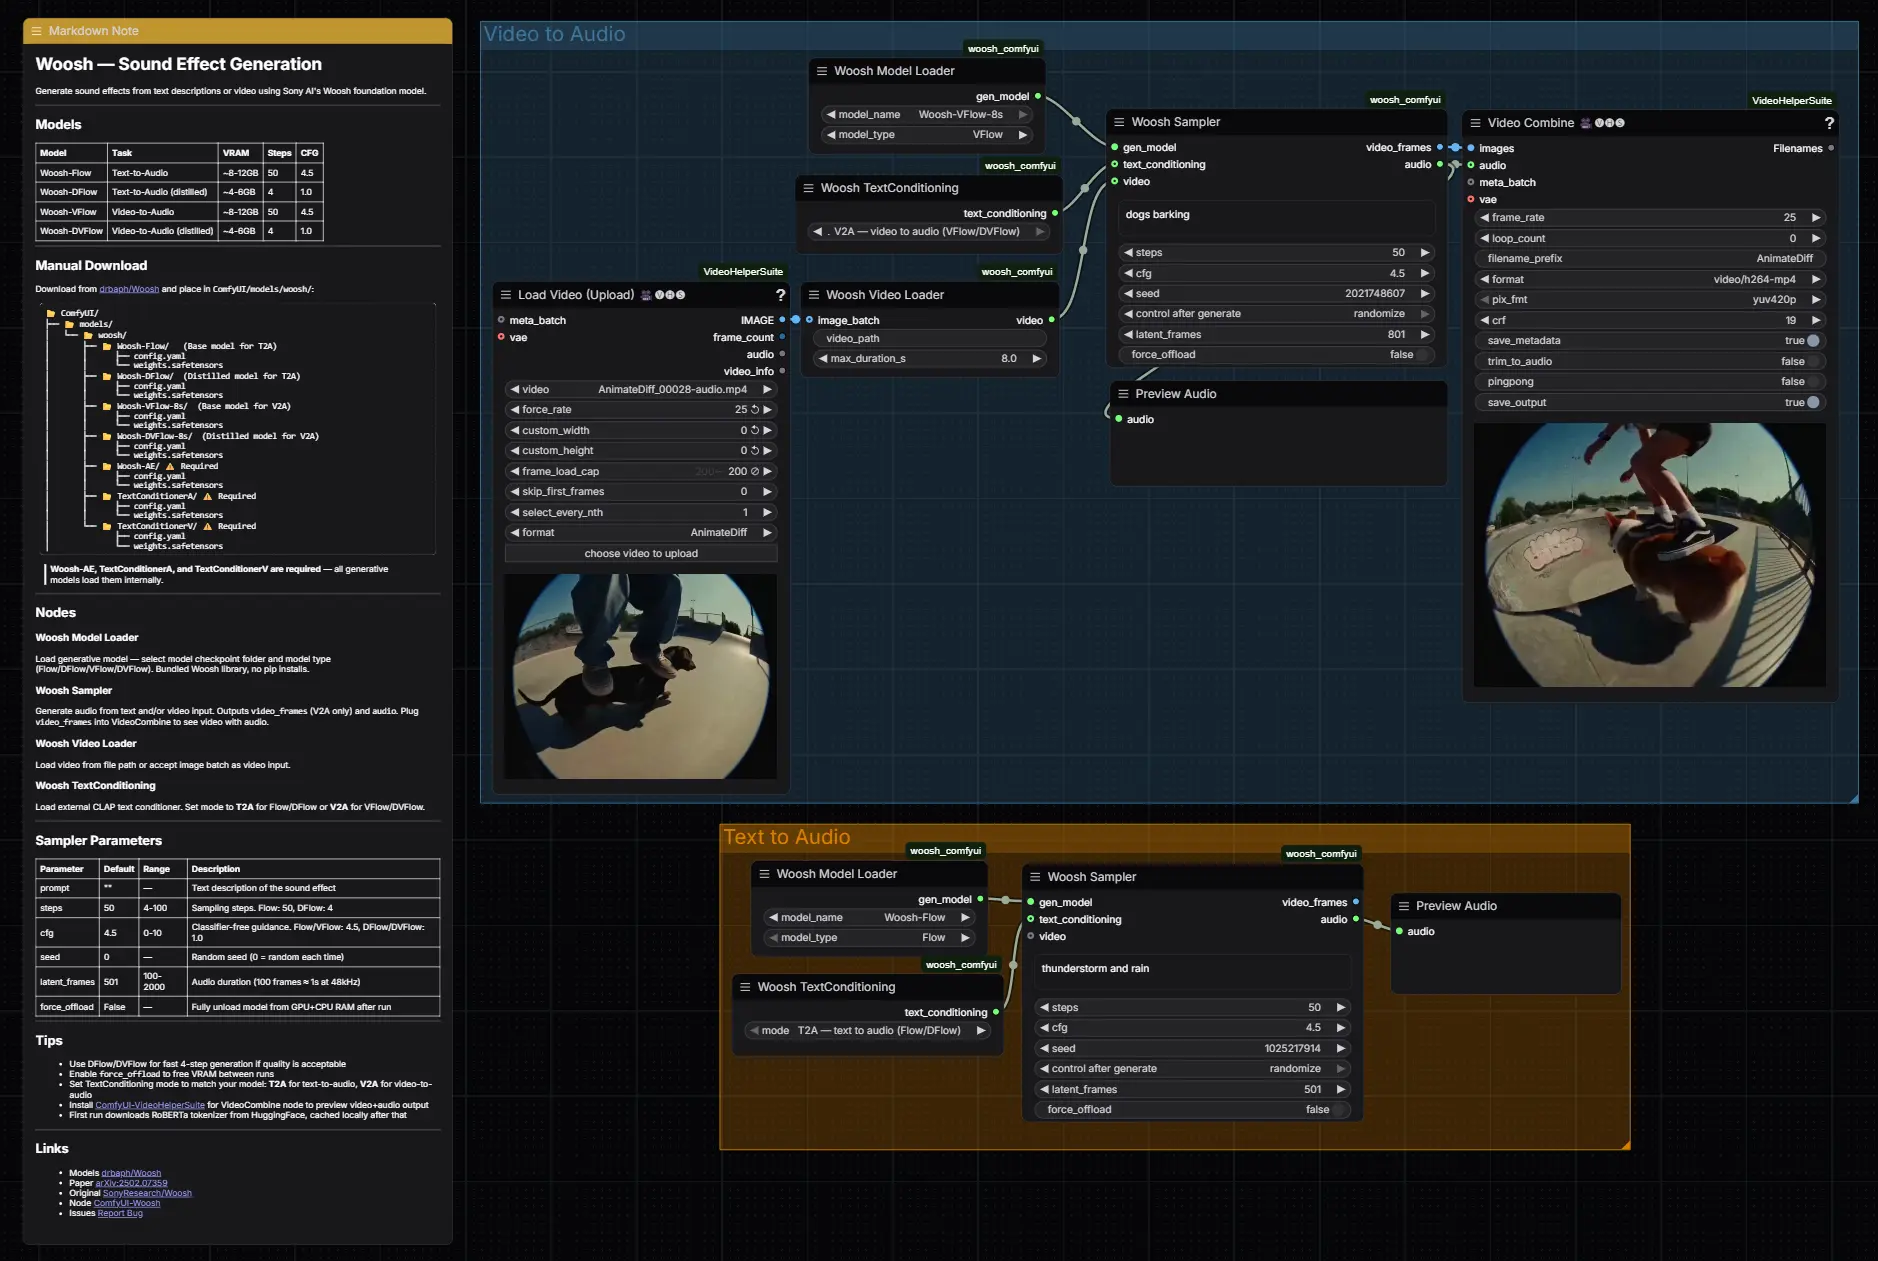This screenshot has height=1261, width=1878.
Task: Open the Markdown Note hamburger menu icon
Action: (36, 31)
